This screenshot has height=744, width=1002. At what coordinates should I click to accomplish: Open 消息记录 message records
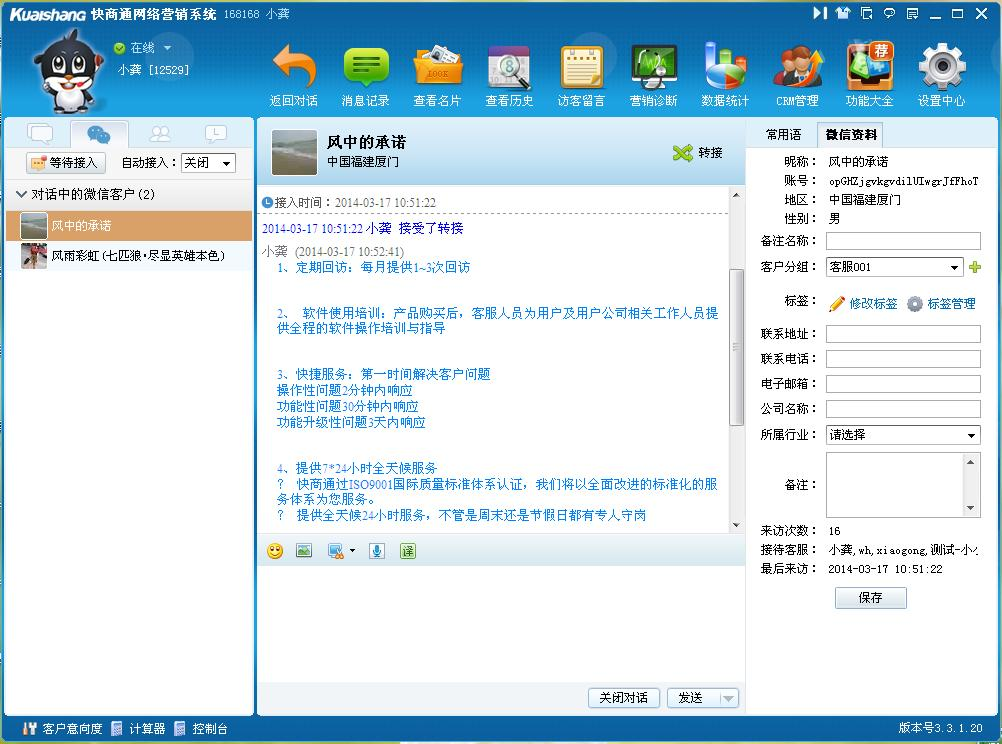pyautogui.click(x=366, y=67)
